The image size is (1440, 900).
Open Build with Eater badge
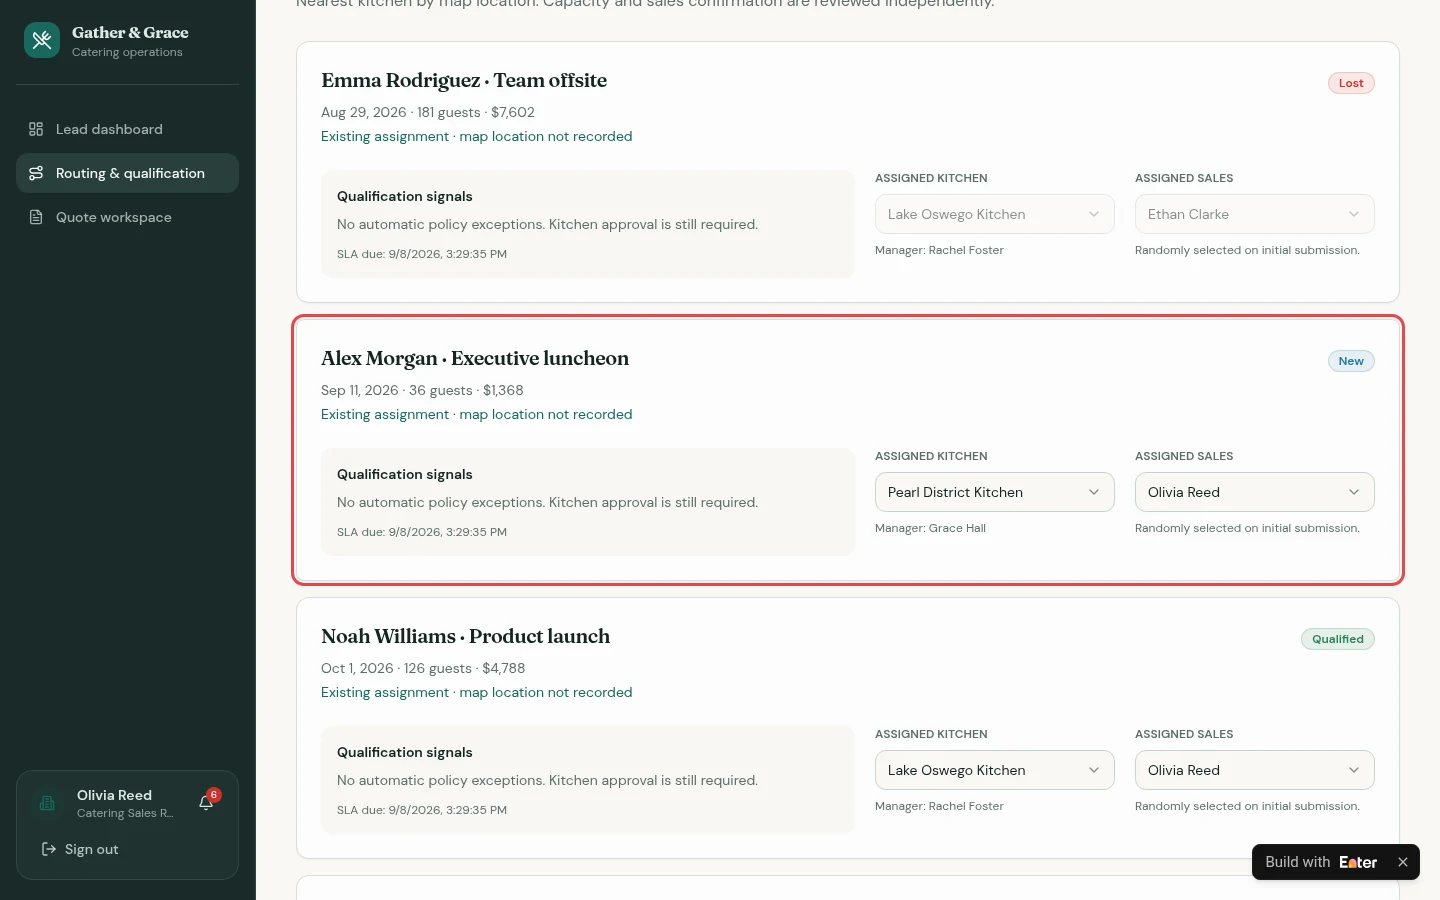[x=1321, y=862]
